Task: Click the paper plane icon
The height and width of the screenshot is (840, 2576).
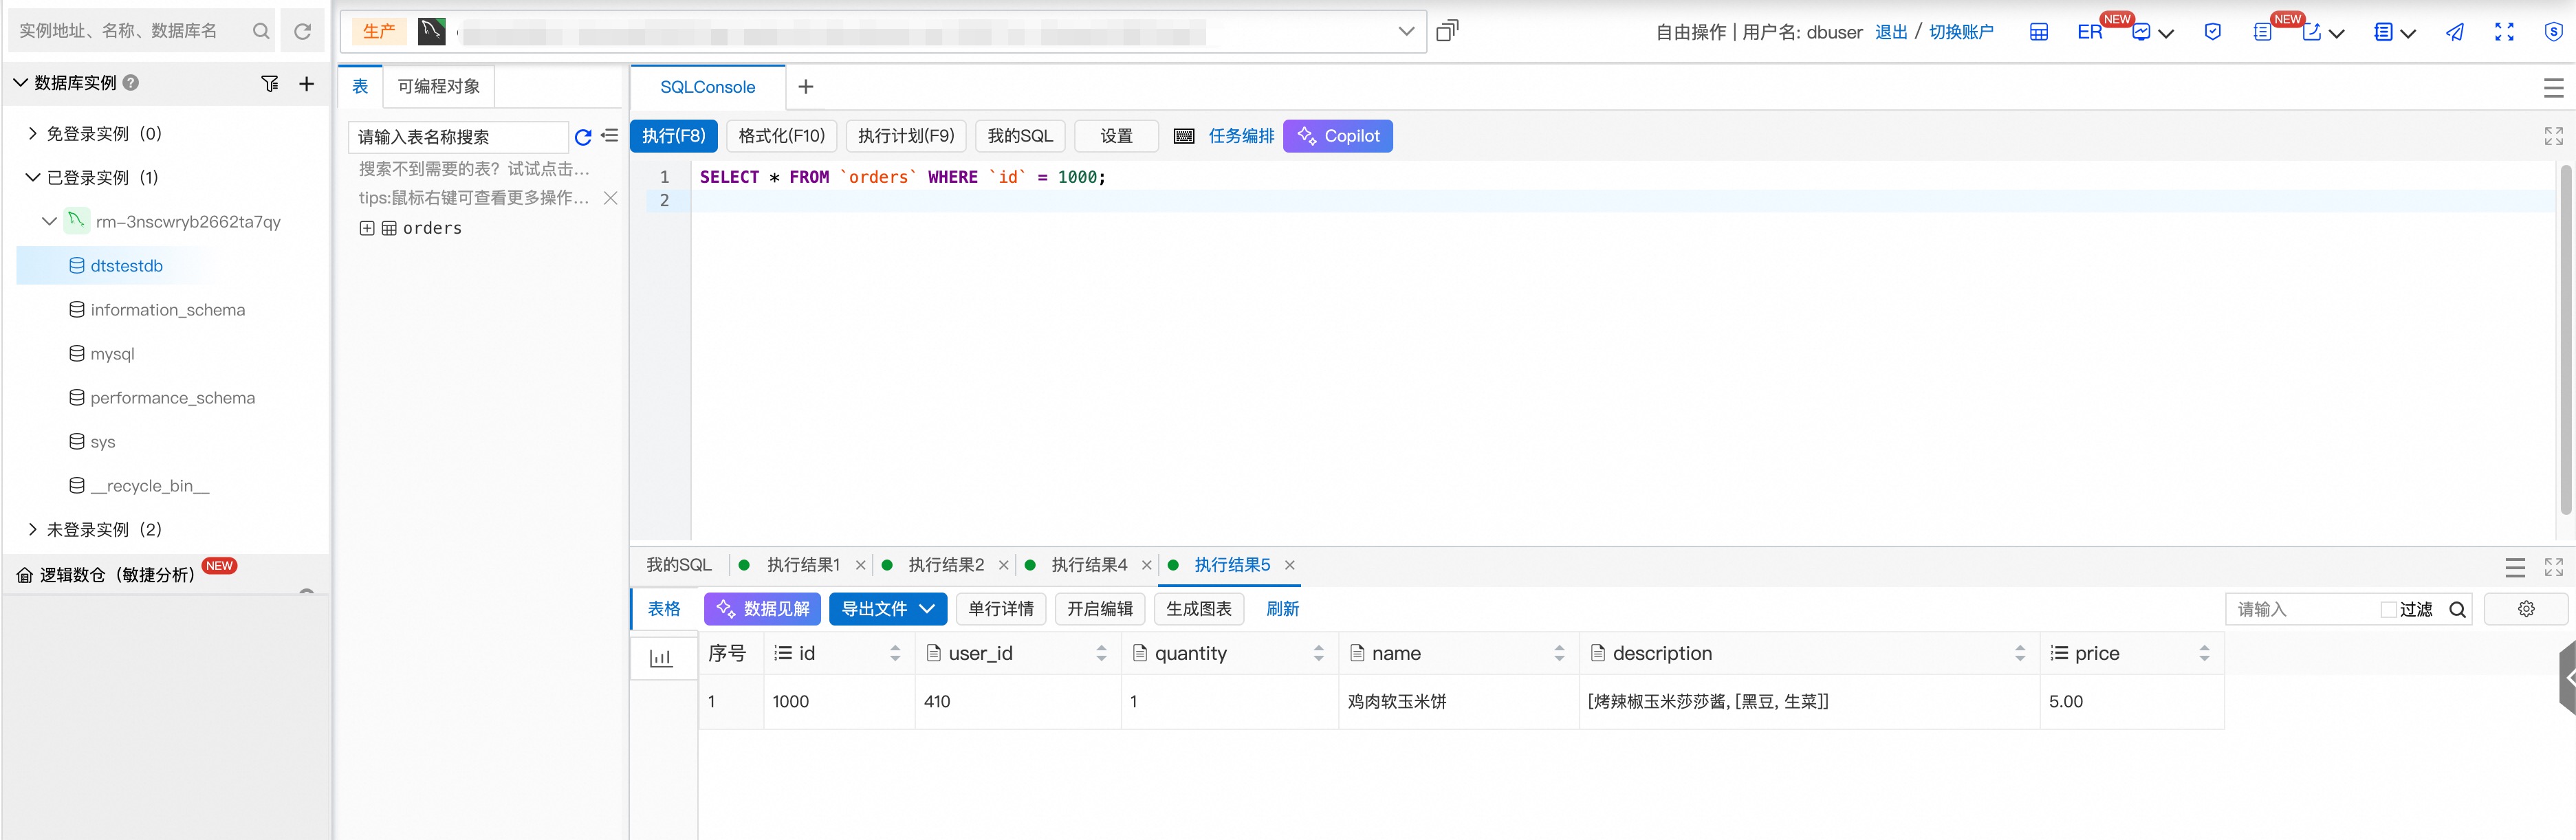Action: [2455, 32]
